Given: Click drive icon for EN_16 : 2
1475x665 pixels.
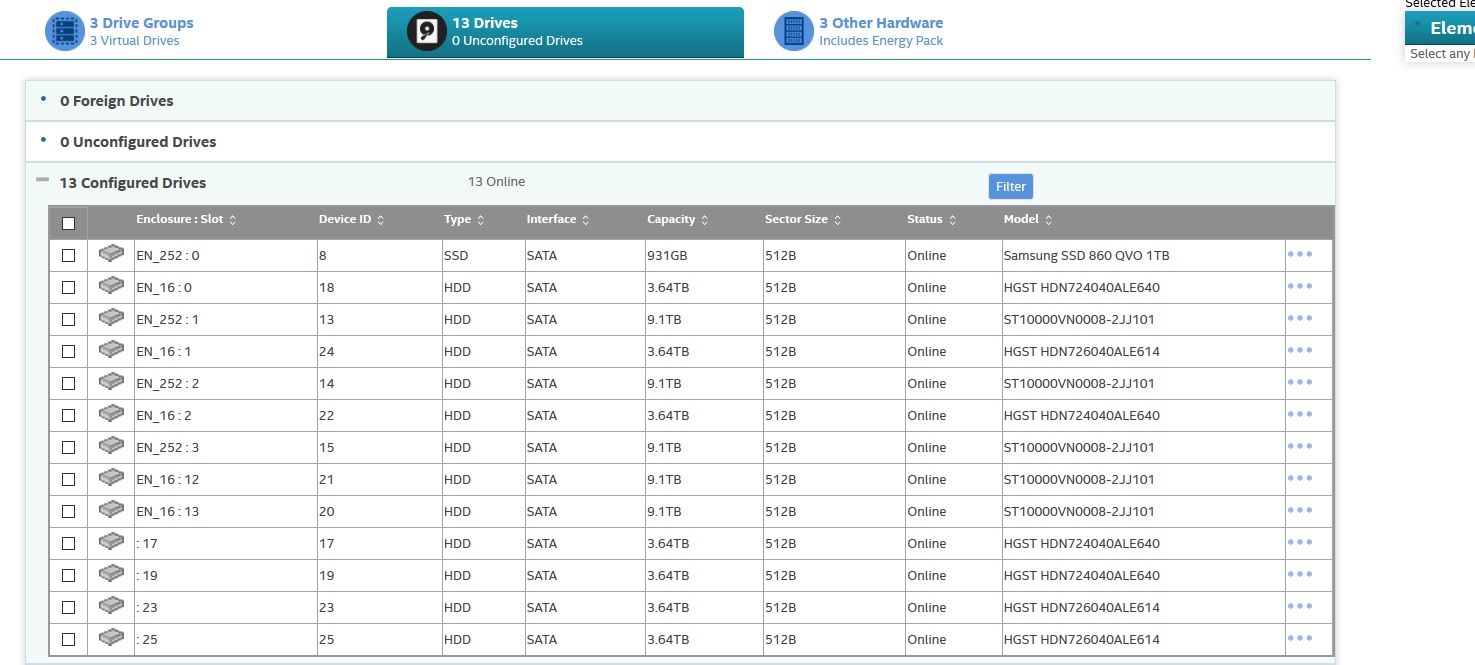Looking at the screenshot, I should click(111, 414).
